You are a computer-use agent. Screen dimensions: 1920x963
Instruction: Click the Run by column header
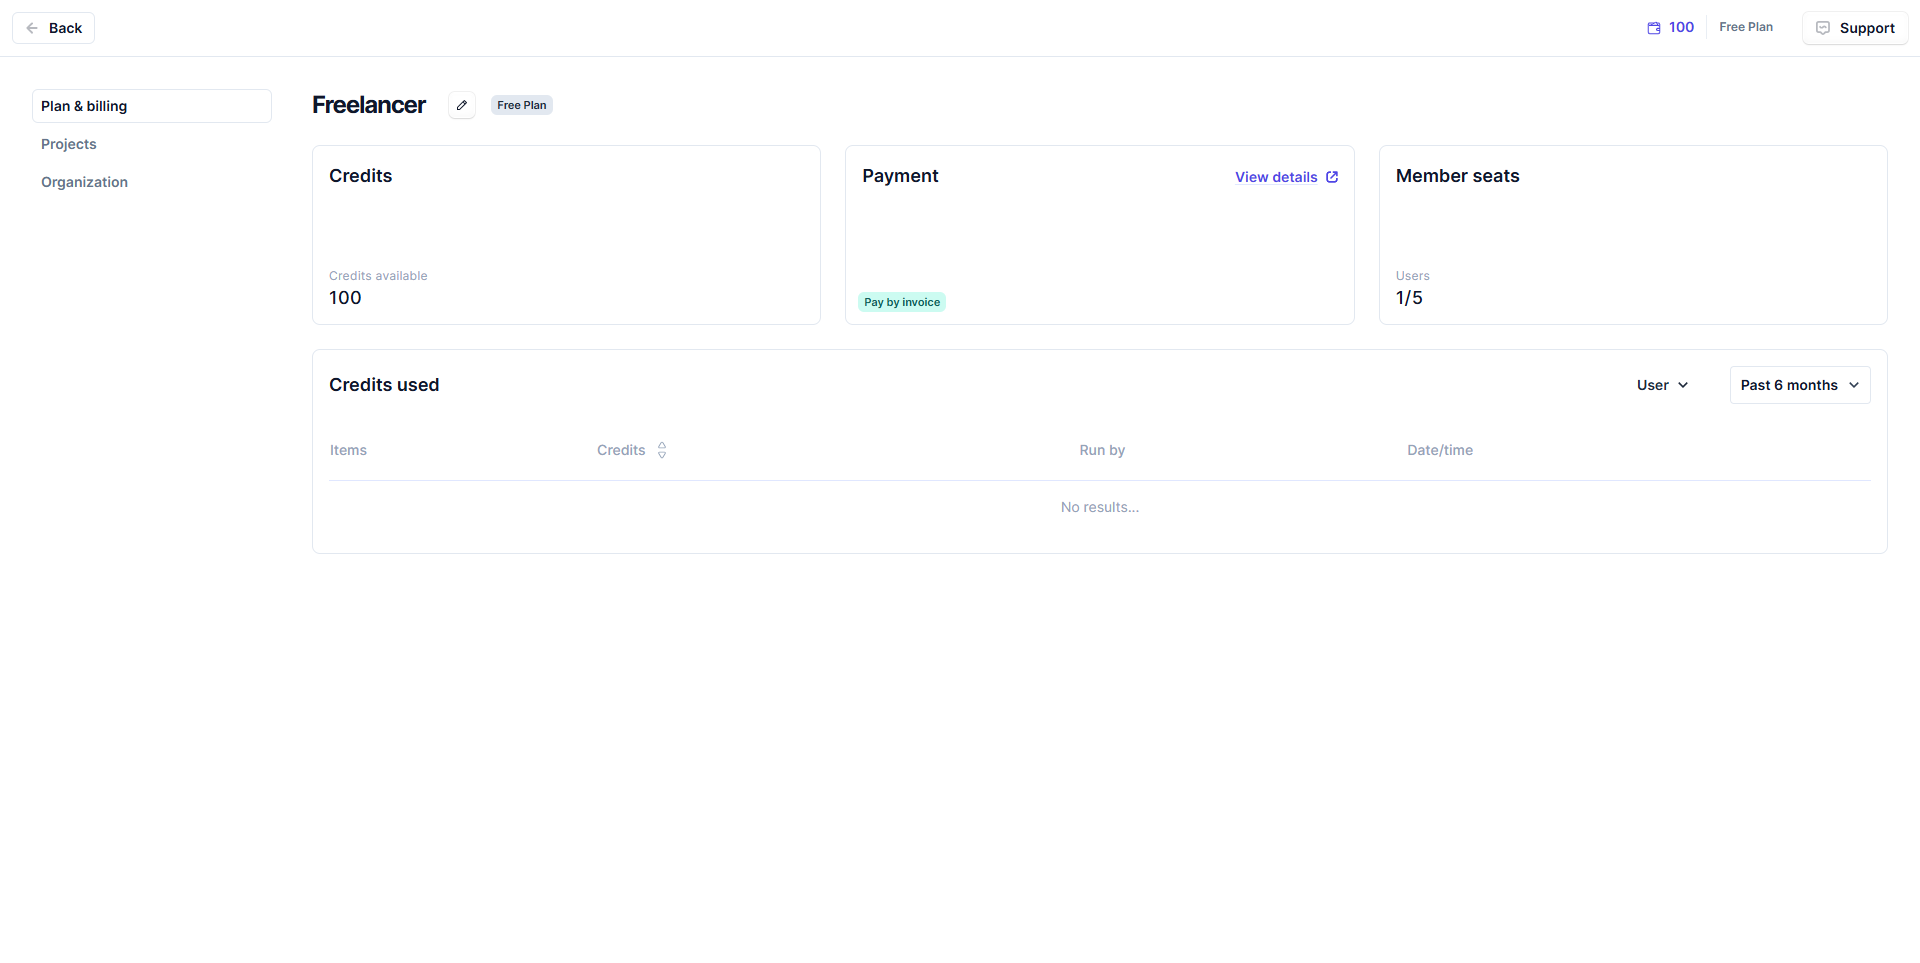click(x=1101, y=450)
